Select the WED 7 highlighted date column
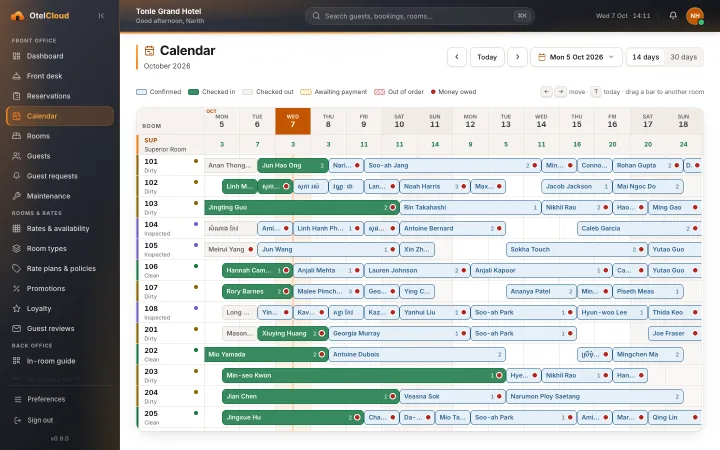The height and width of the screenshot is (450, 720). click(293, 121)
